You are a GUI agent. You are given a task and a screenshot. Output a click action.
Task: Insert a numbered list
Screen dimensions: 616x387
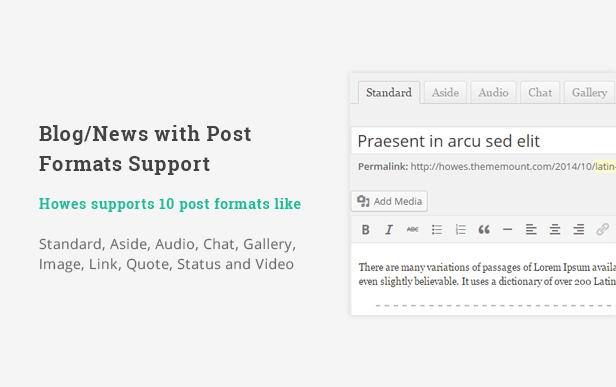460,229
